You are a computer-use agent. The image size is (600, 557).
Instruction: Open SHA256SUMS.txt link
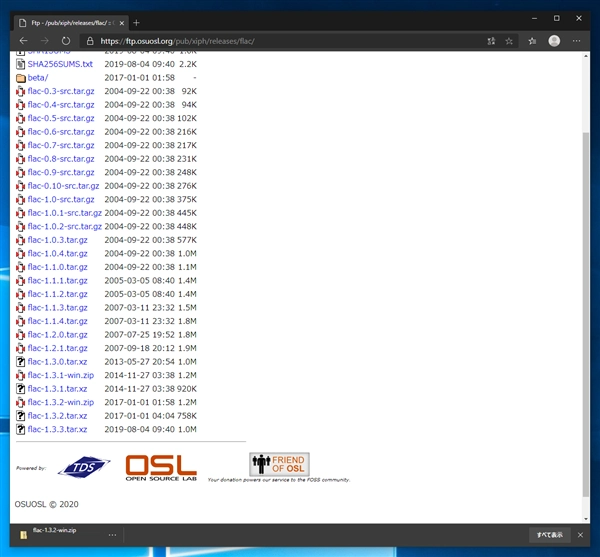[60, 64]
